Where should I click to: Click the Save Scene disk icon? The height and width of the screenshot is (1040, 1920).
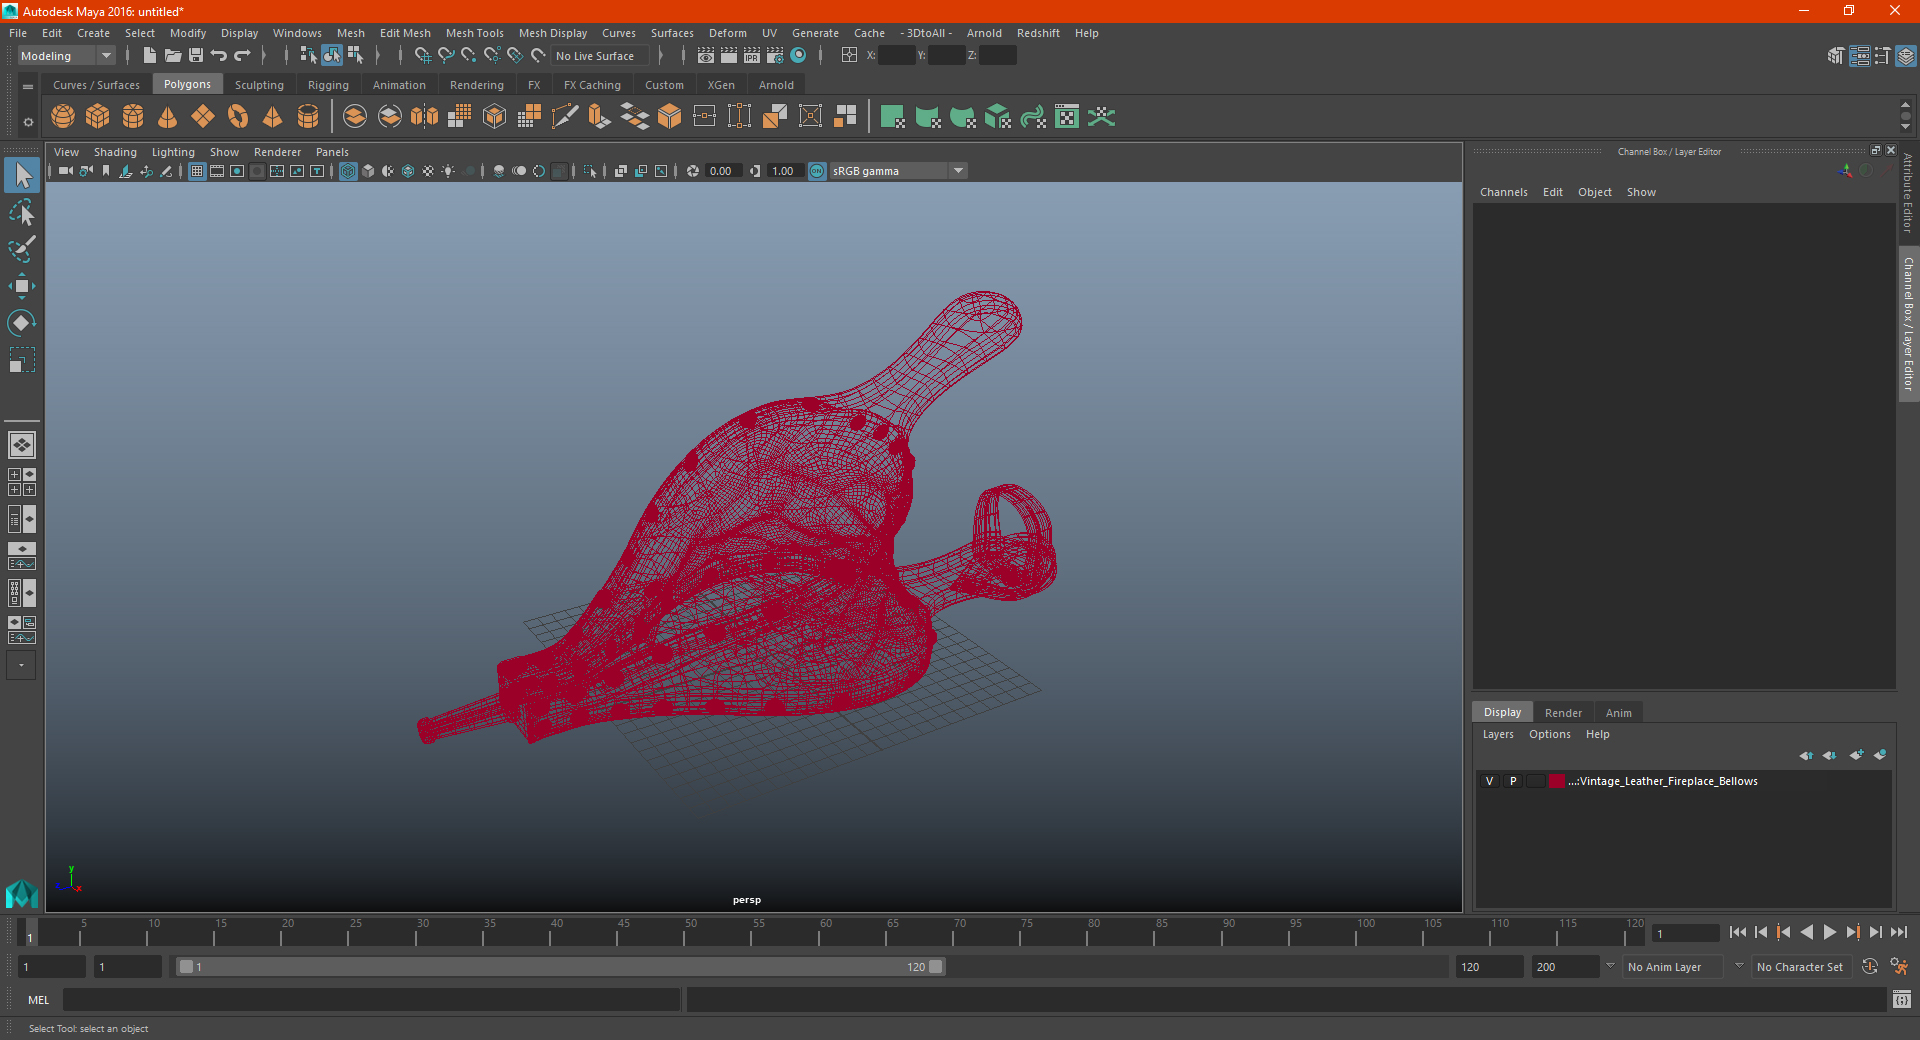[196, 56]
